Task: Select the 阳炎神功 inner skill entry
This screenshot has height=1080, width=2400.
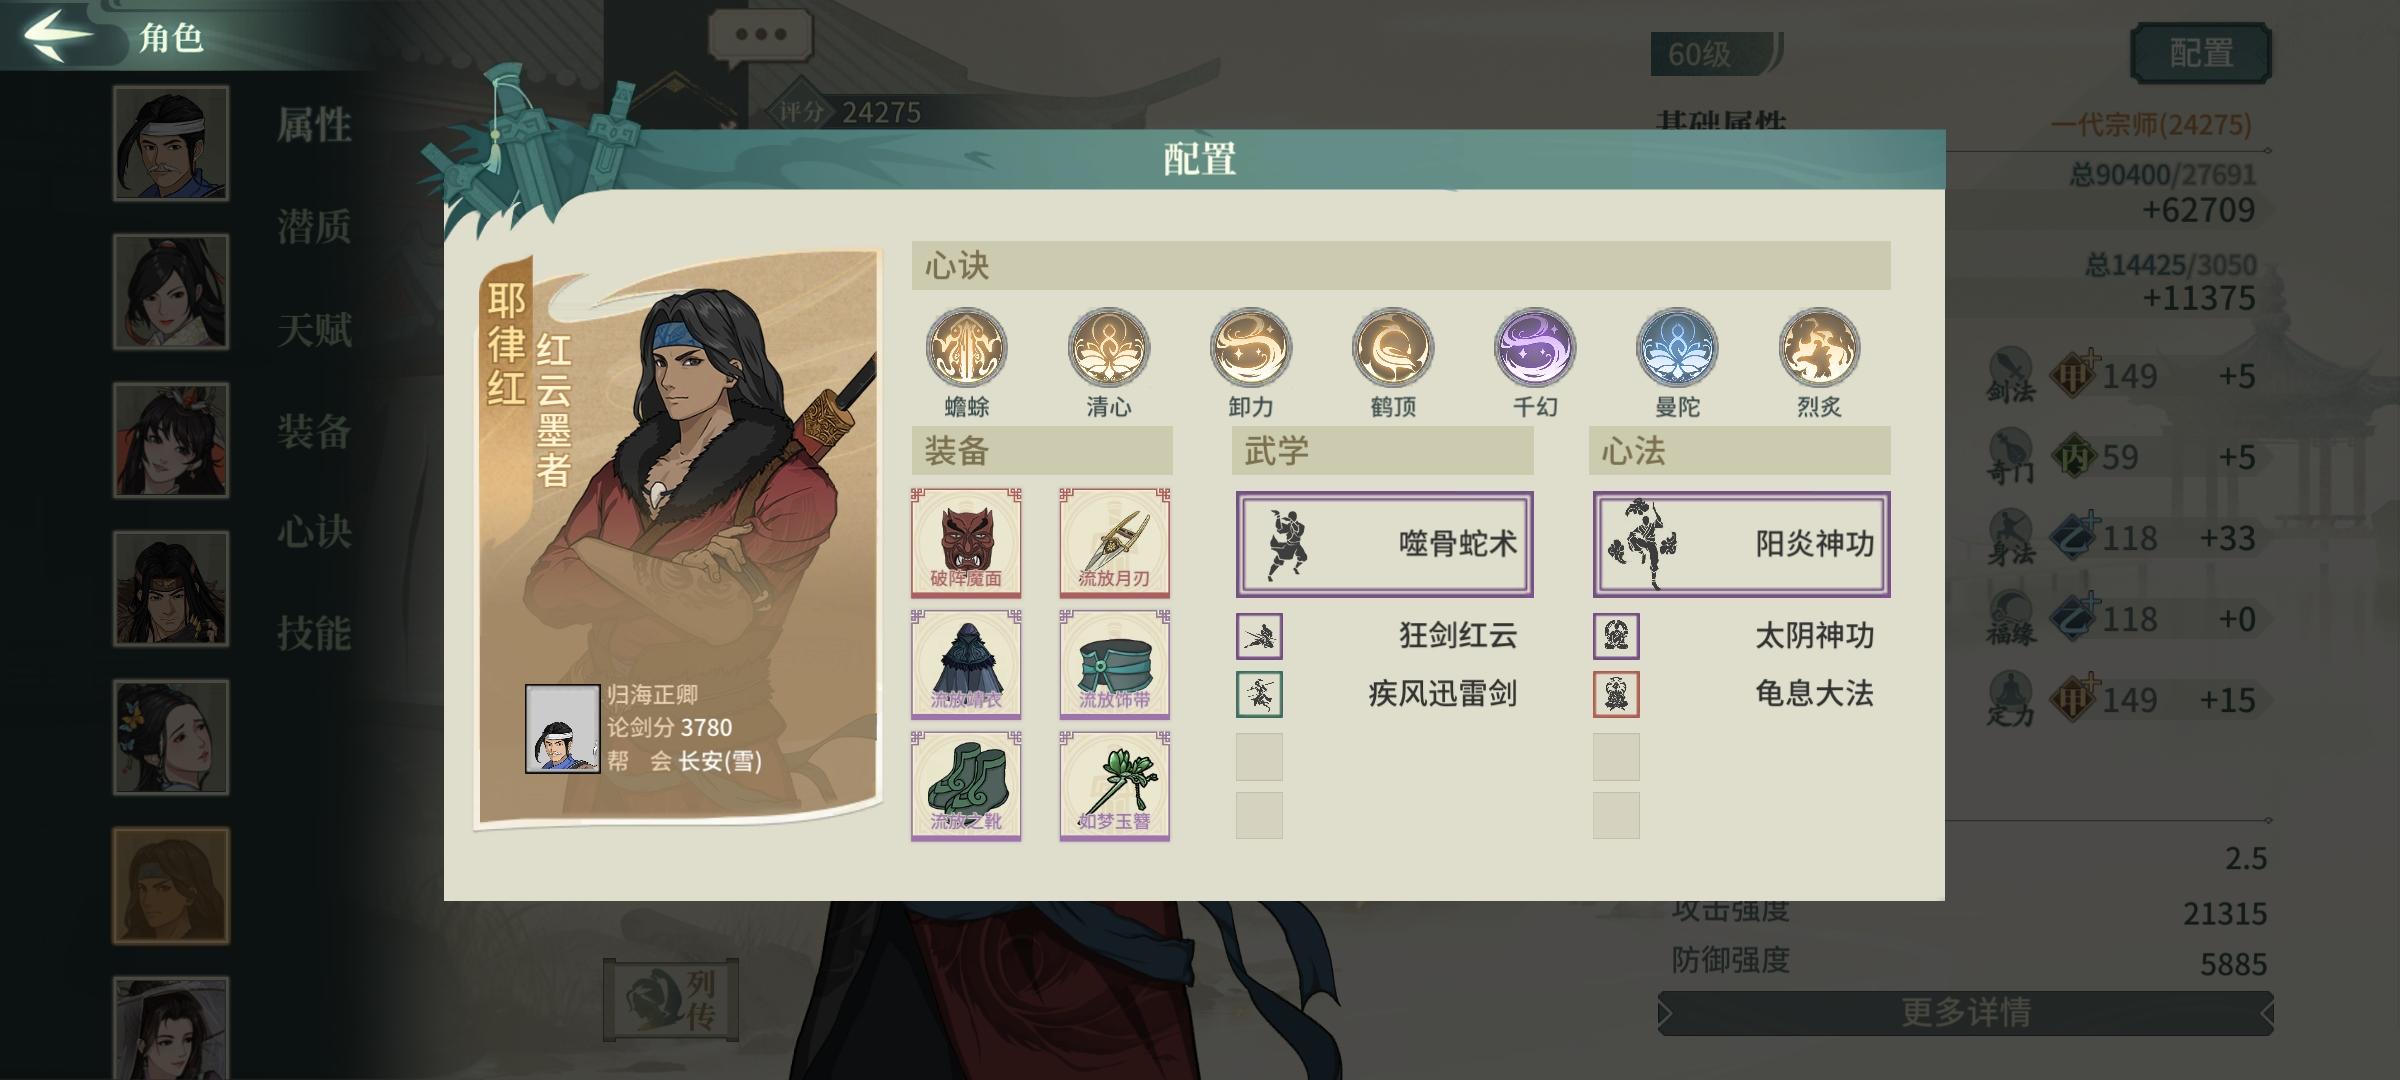Action: (x=1741, y=544)
